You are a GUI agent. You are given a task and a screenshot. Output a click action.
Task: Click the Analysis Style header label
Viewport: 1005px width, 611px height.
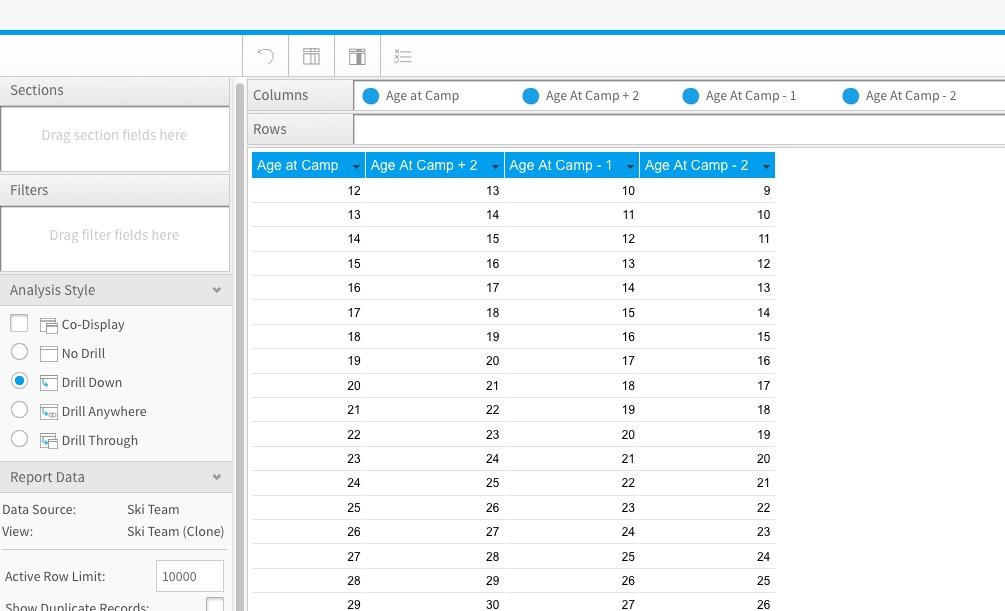tap(53, 290)
